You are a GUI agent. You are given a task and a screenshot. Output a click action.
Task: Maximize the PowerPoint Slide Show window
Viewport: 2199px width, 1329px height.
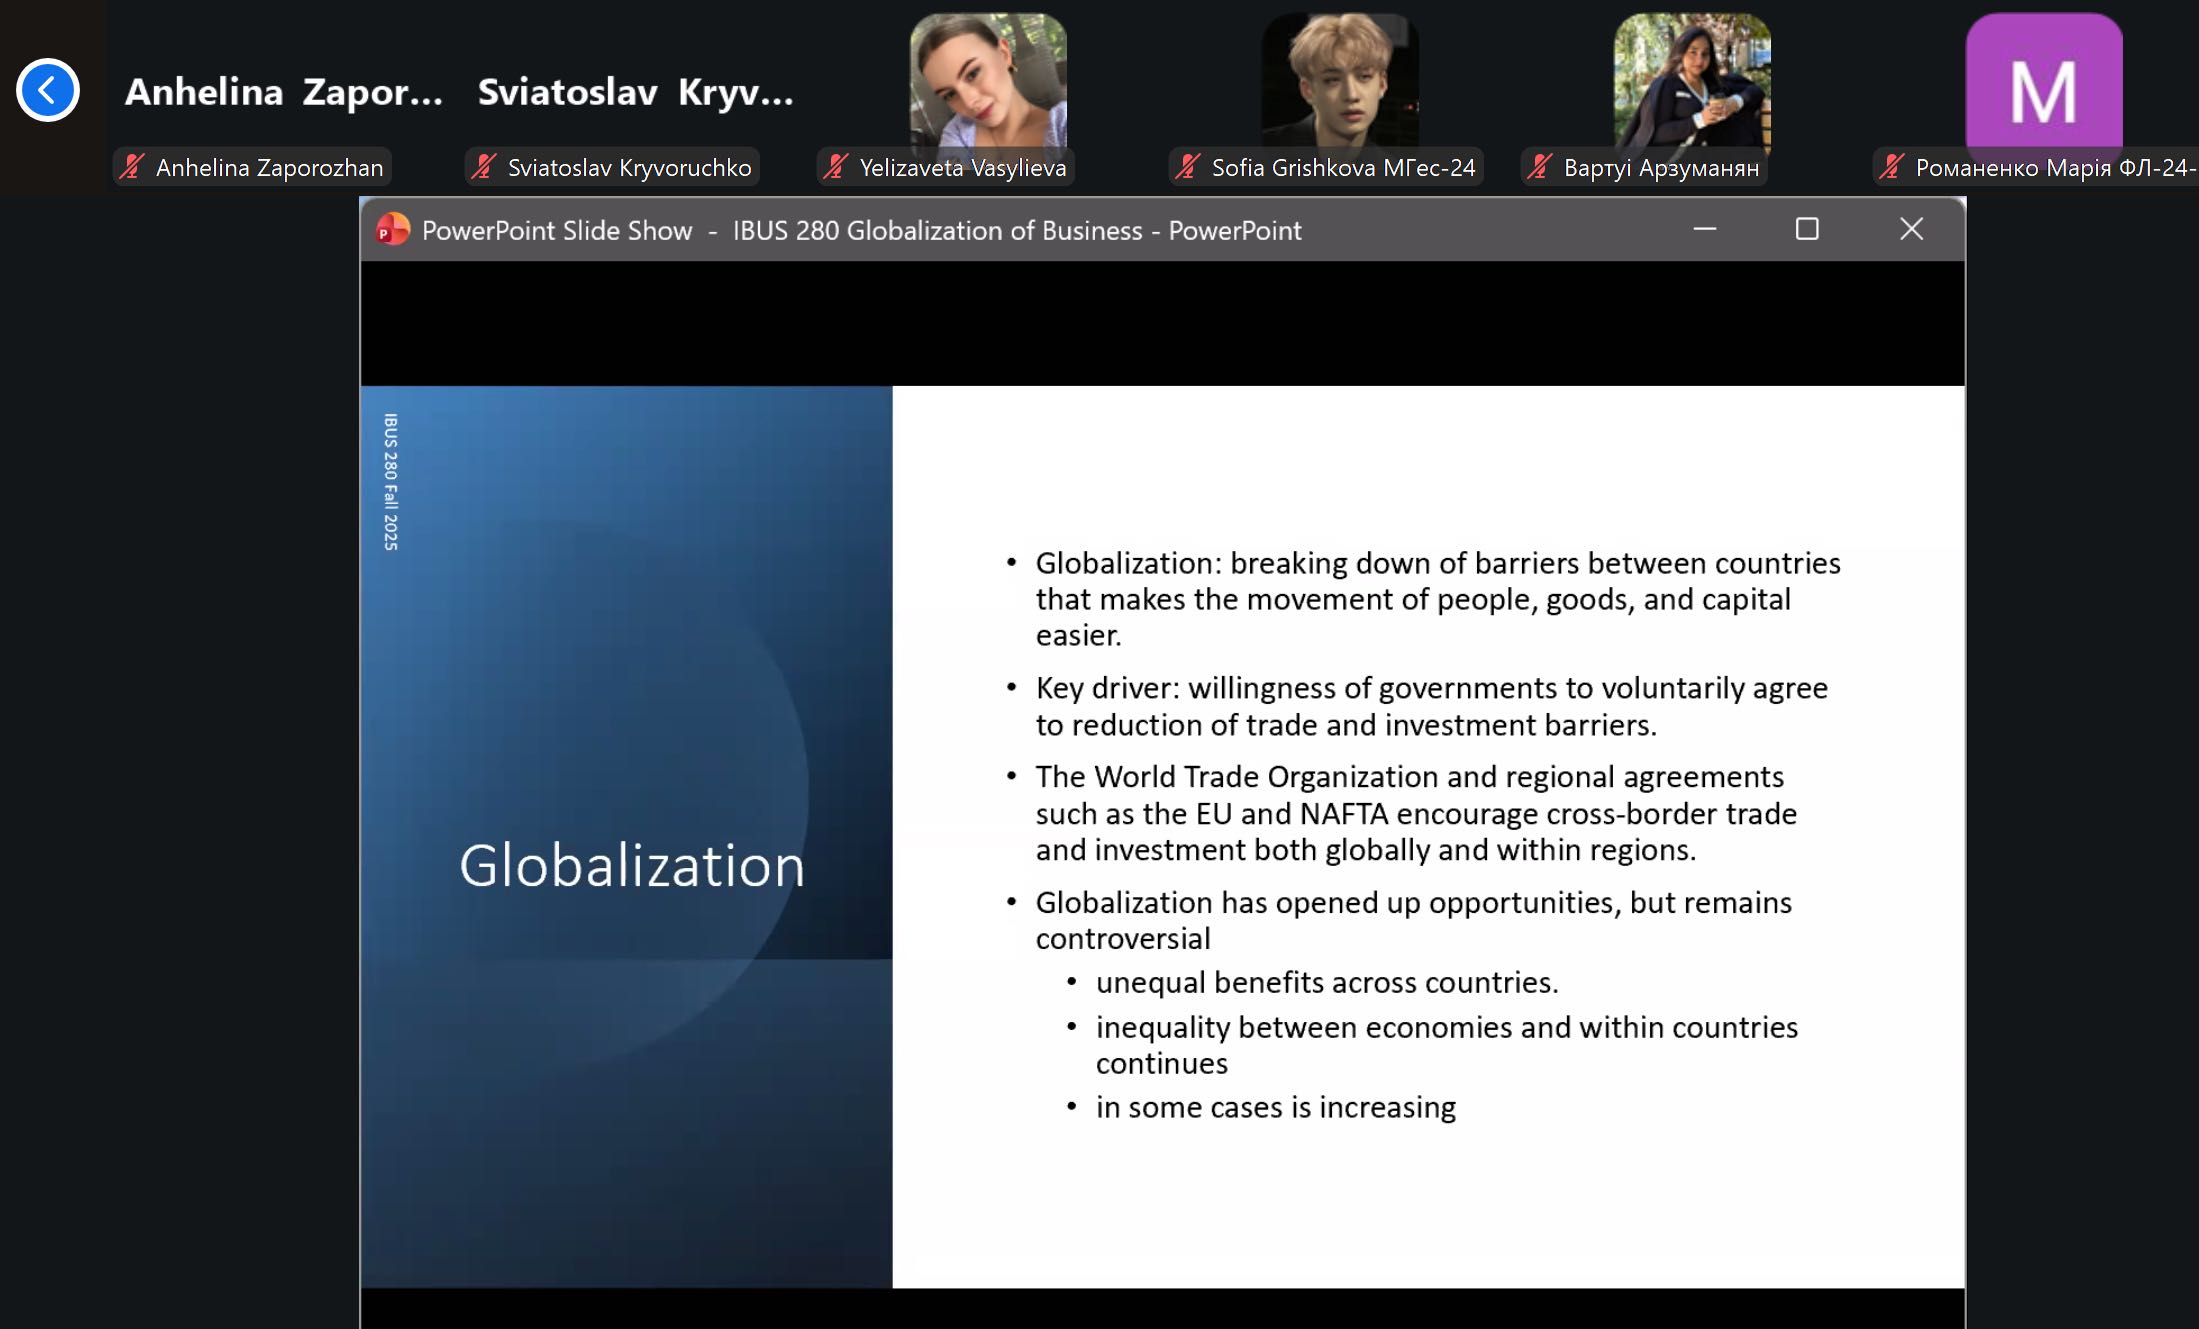(1807, 229)
